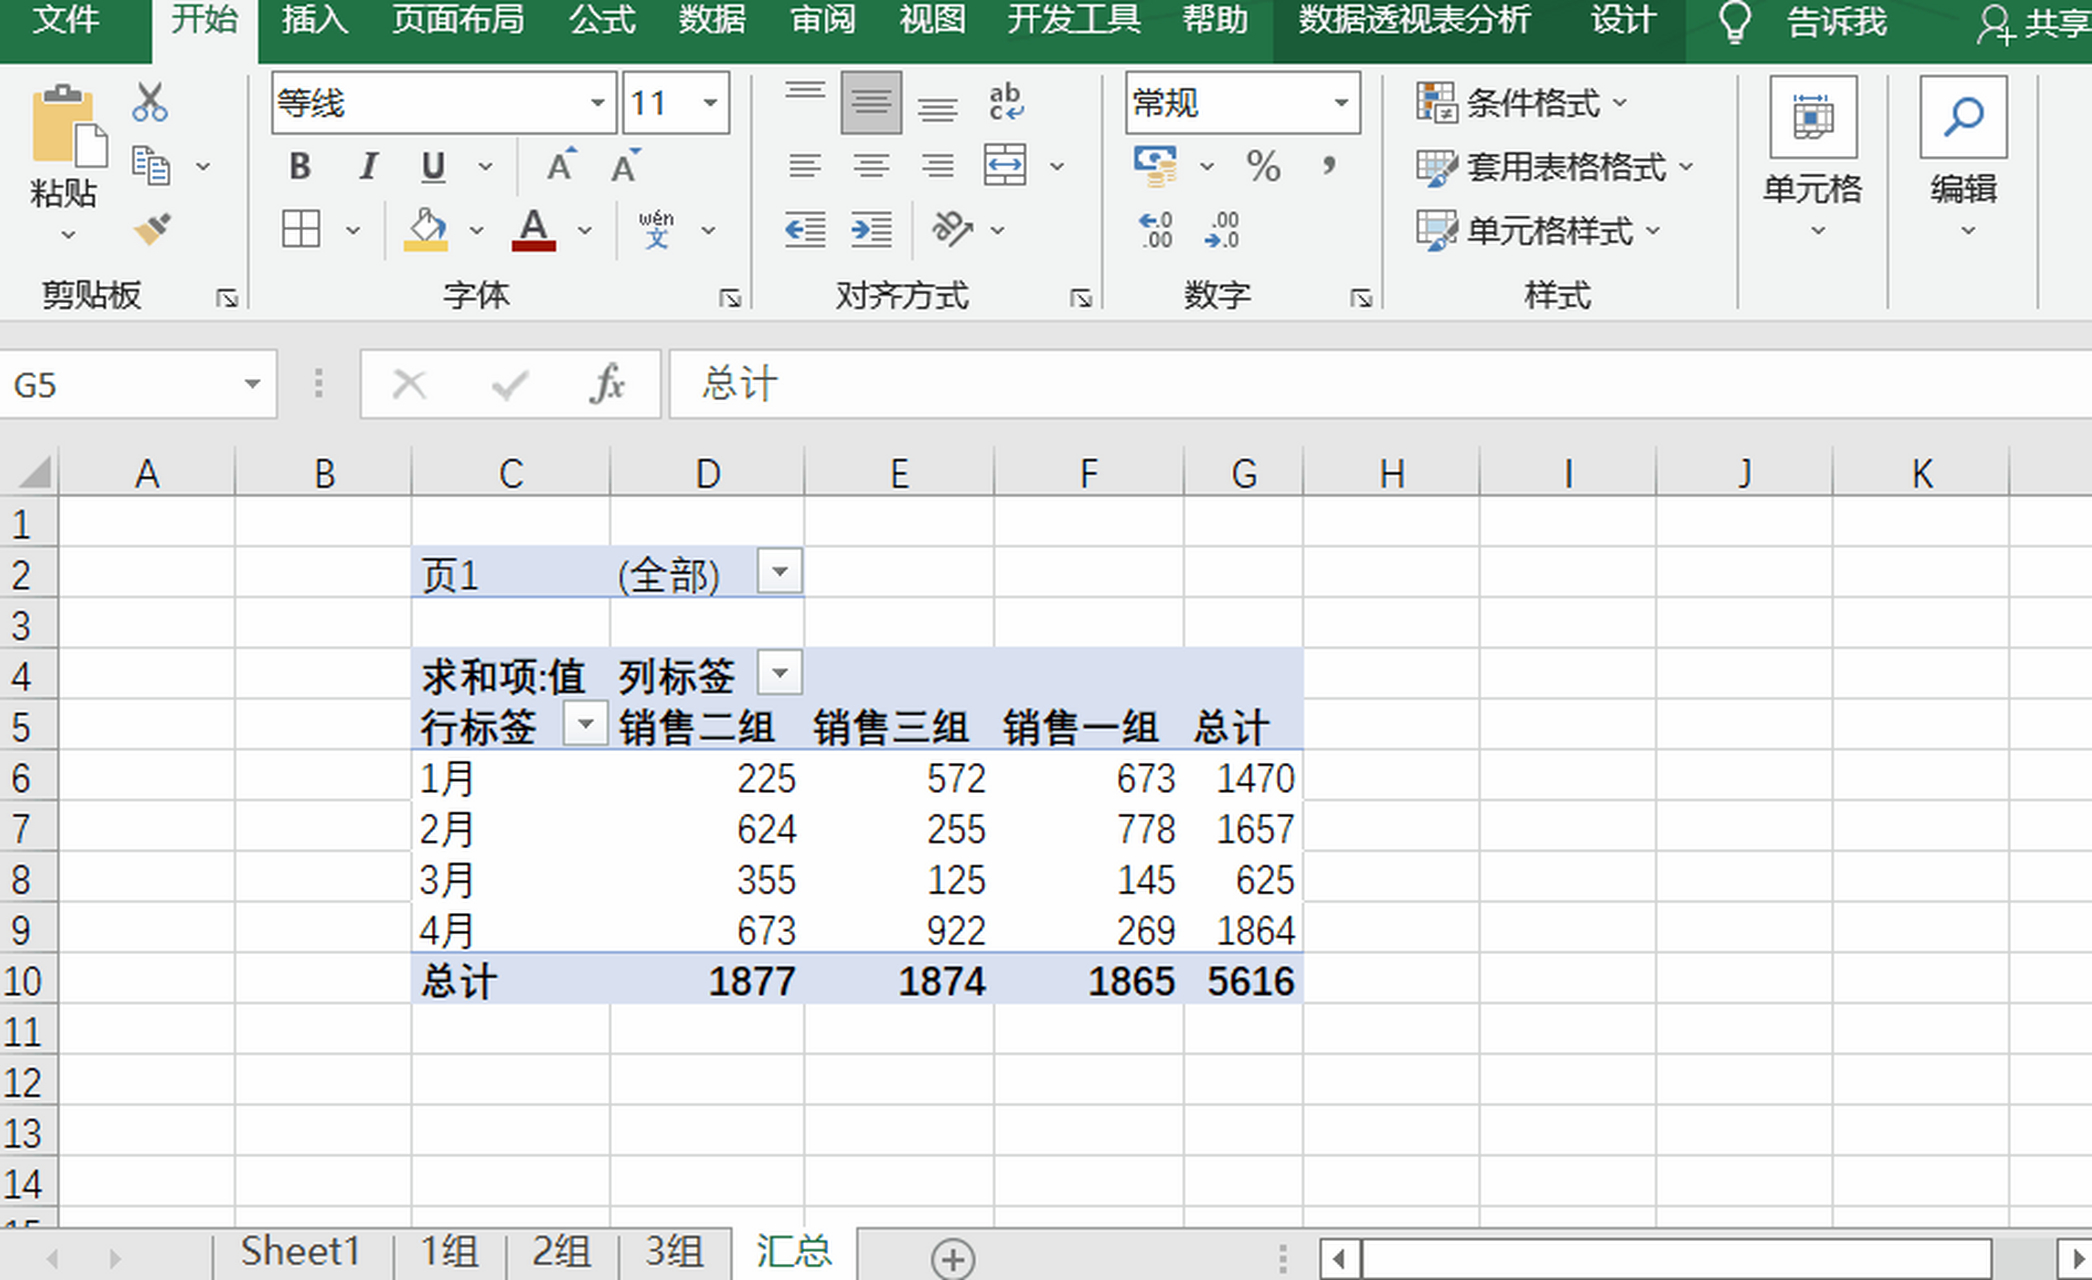Switch to the 插入 ribbon tab

(314, 20)
